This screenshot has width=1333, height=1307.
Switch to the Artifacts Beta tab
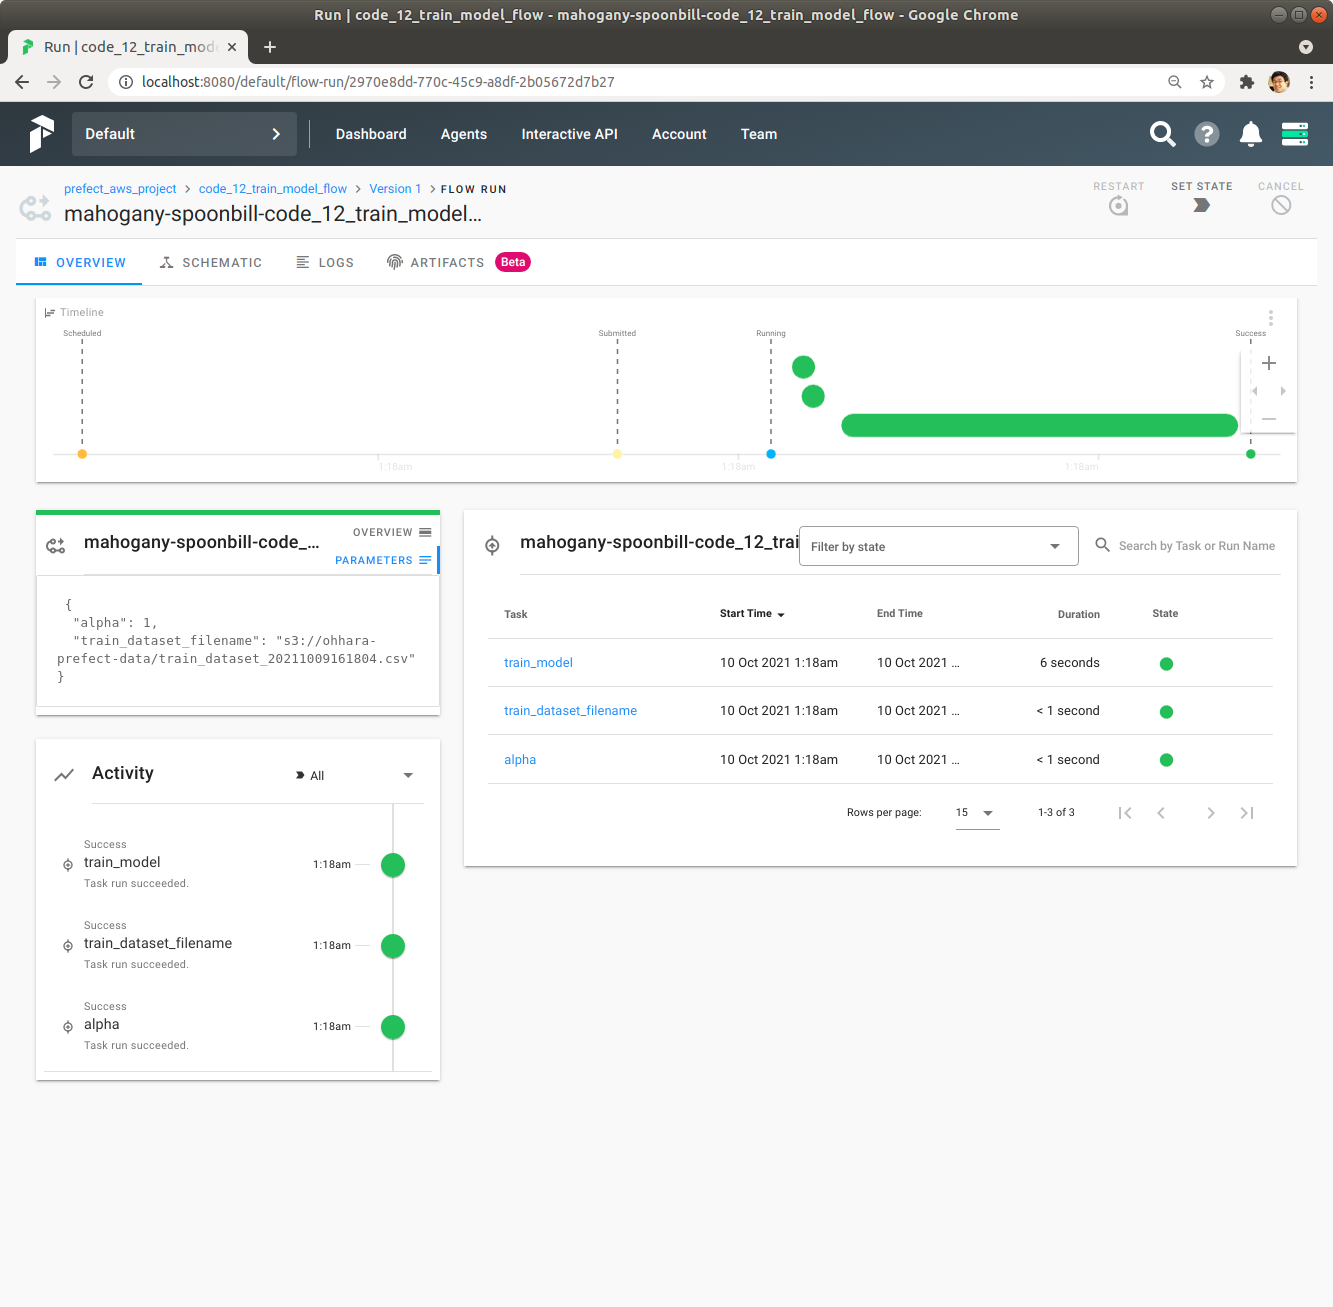pyautogui.click(x=458, y=262)
